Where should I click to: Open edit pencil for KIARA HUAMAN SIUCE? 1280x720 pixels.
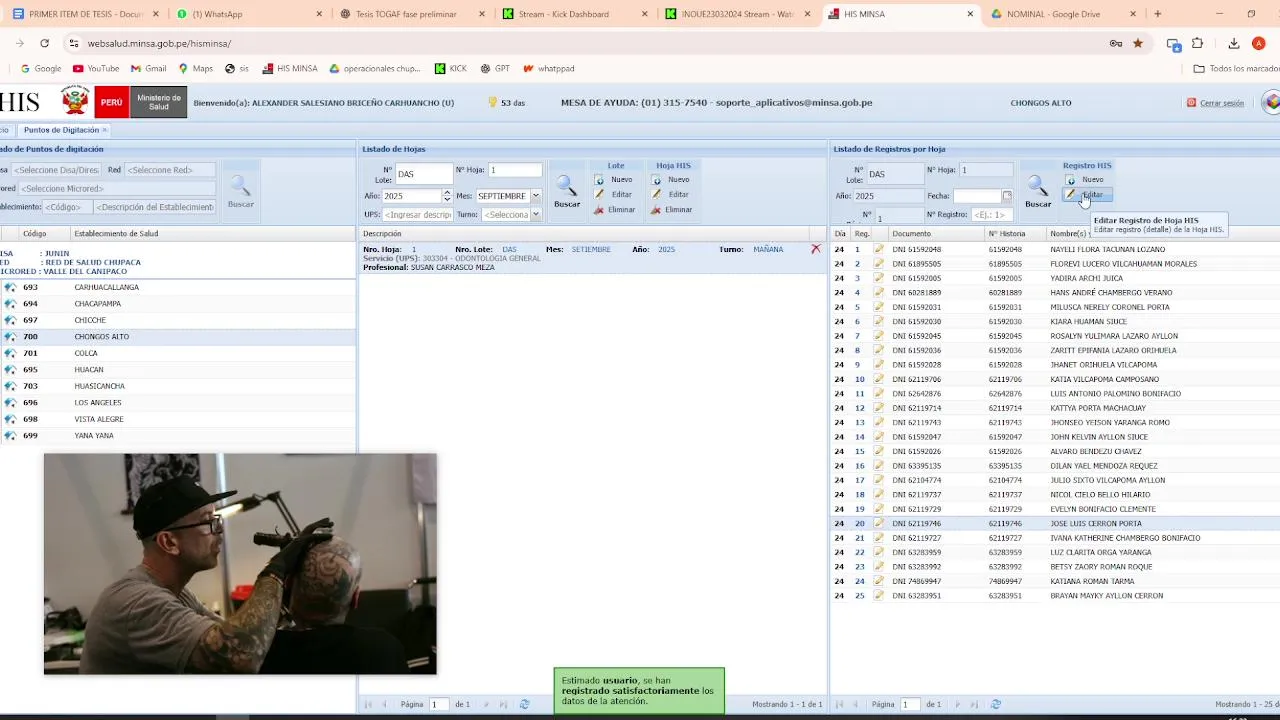(x=879, y=321)
